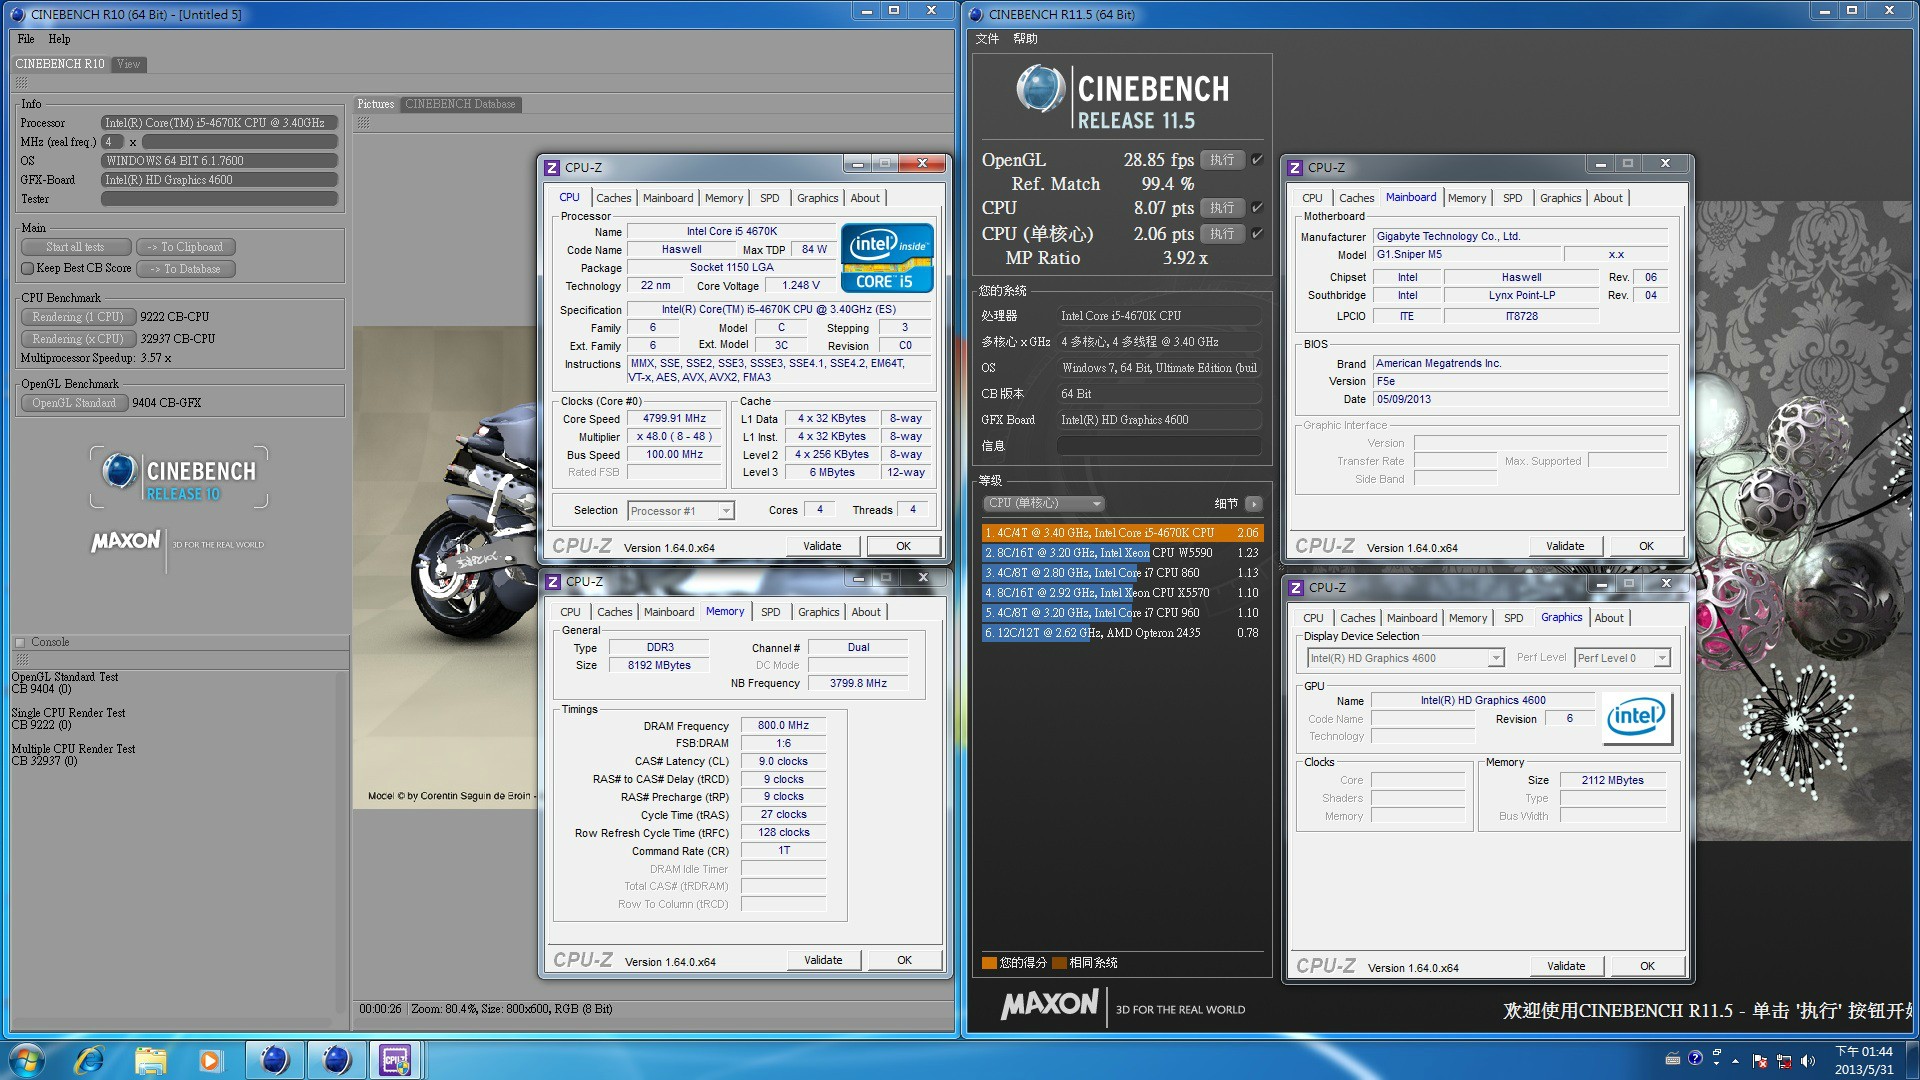Open the CPU (单核心) ranking dropdown
The width and height of the screenshot is (1920, 1080).
click(x=1043, y=503)
